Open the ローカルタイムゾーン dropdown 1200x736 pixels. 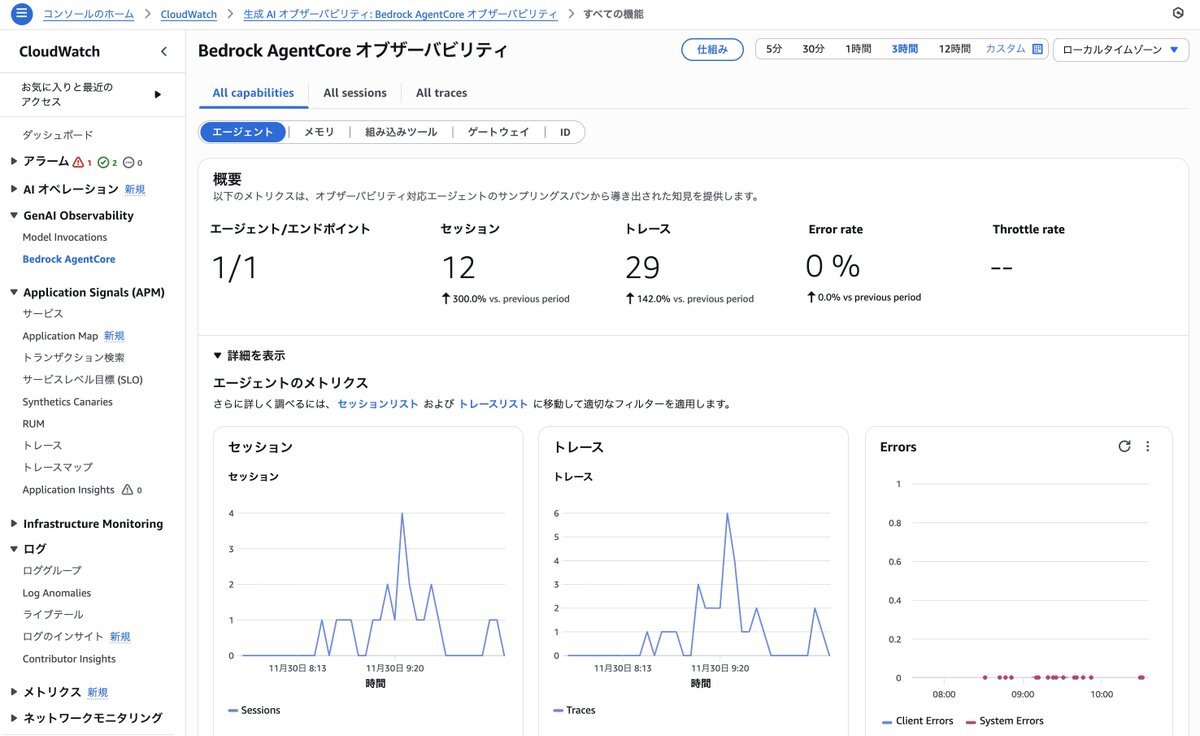[x=1120, y=49]
